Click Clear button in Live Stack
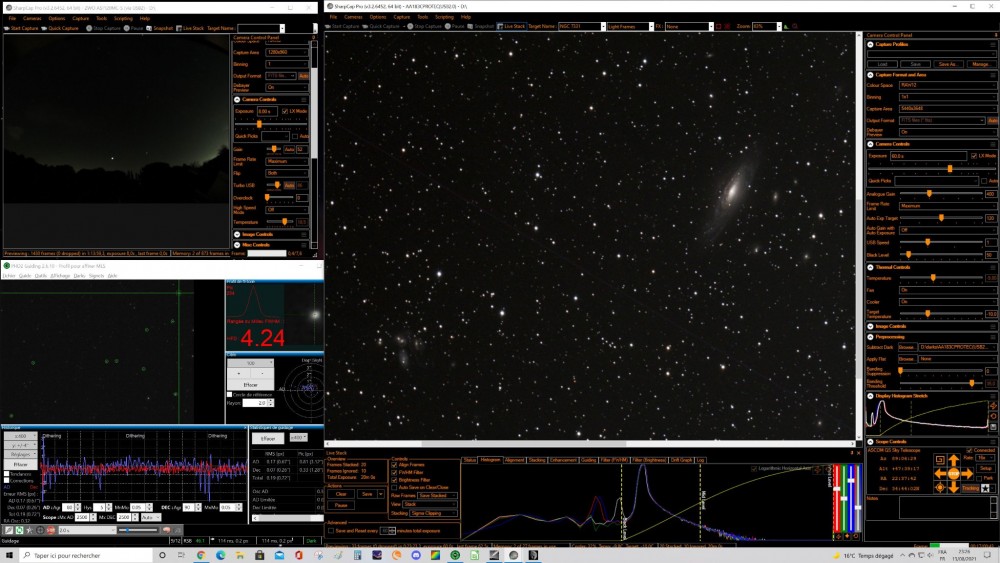This screenshot has width=1000, height=563. tap(341, 494)
